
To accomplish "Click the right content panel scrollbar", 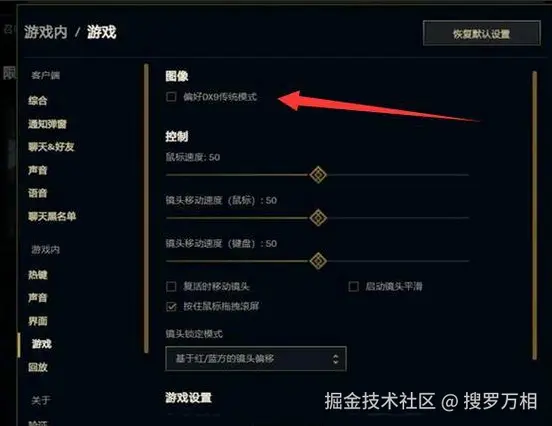I will [534, 215].
